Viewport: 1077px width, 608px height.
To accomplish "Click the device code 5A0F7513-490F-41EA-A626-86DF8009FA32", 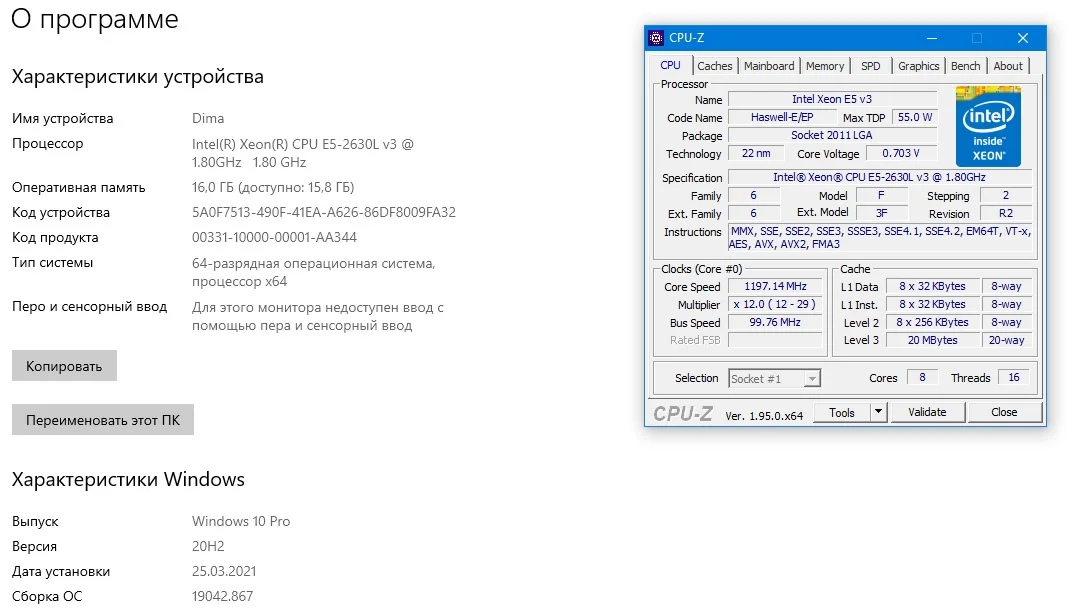I will [x=324, y=212].
